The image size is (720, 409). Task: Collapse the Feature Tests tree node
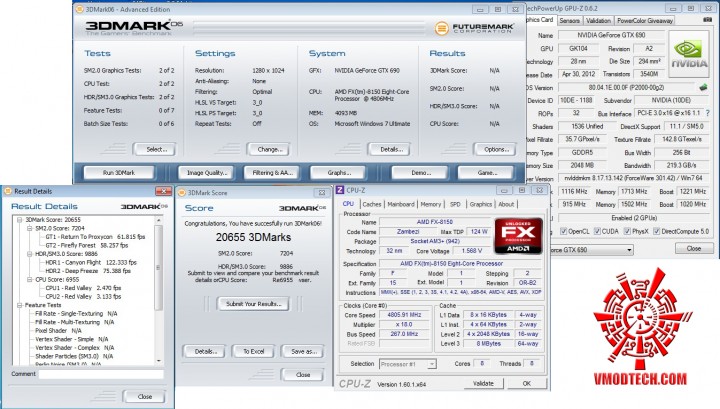(20, 305)
